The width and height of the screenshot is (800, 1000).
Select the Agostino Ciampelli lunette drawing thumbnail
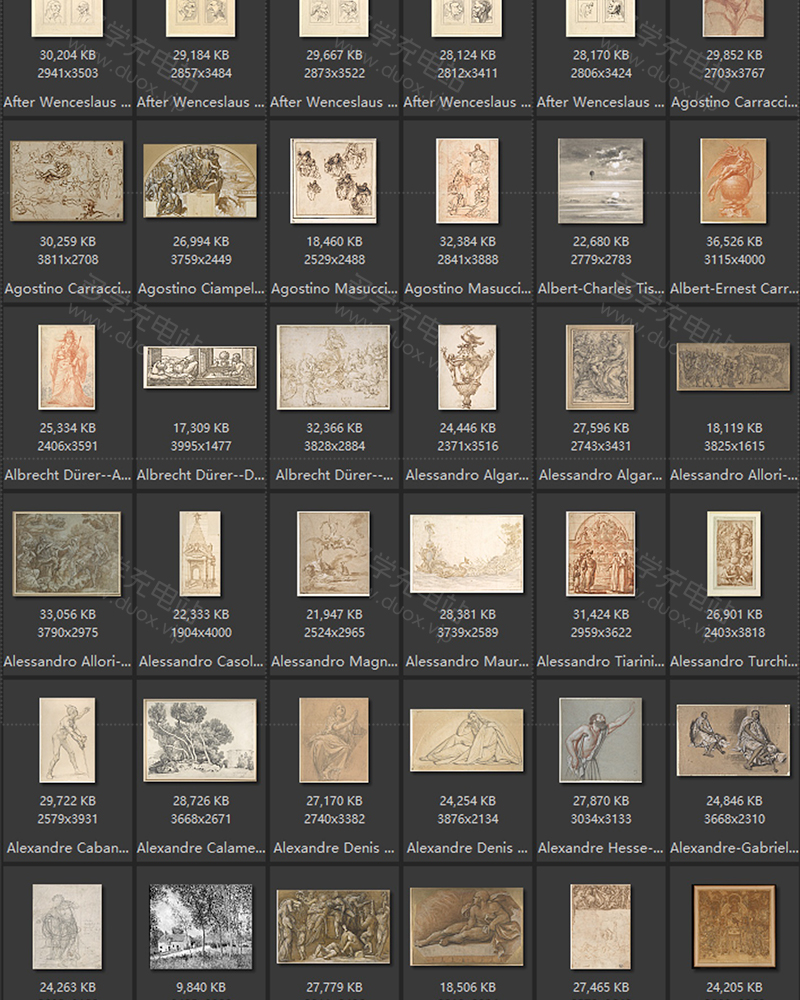point(200,180)
